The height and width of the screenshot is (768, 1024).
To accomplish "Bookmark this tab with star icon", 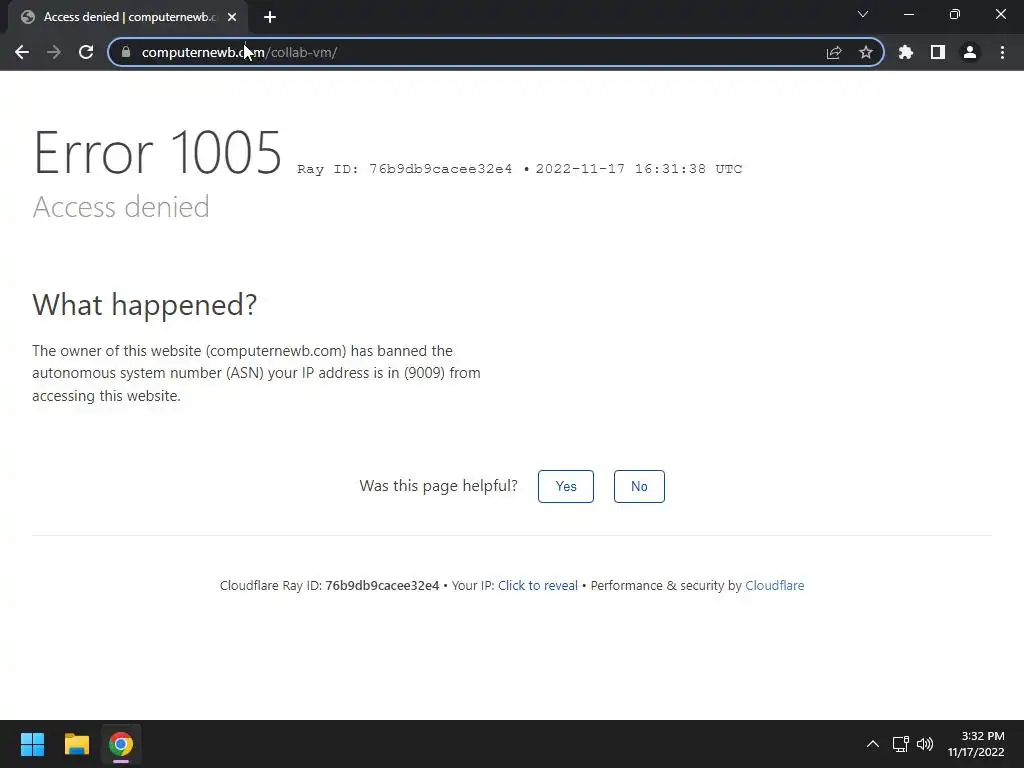I will tap(866, 52).
